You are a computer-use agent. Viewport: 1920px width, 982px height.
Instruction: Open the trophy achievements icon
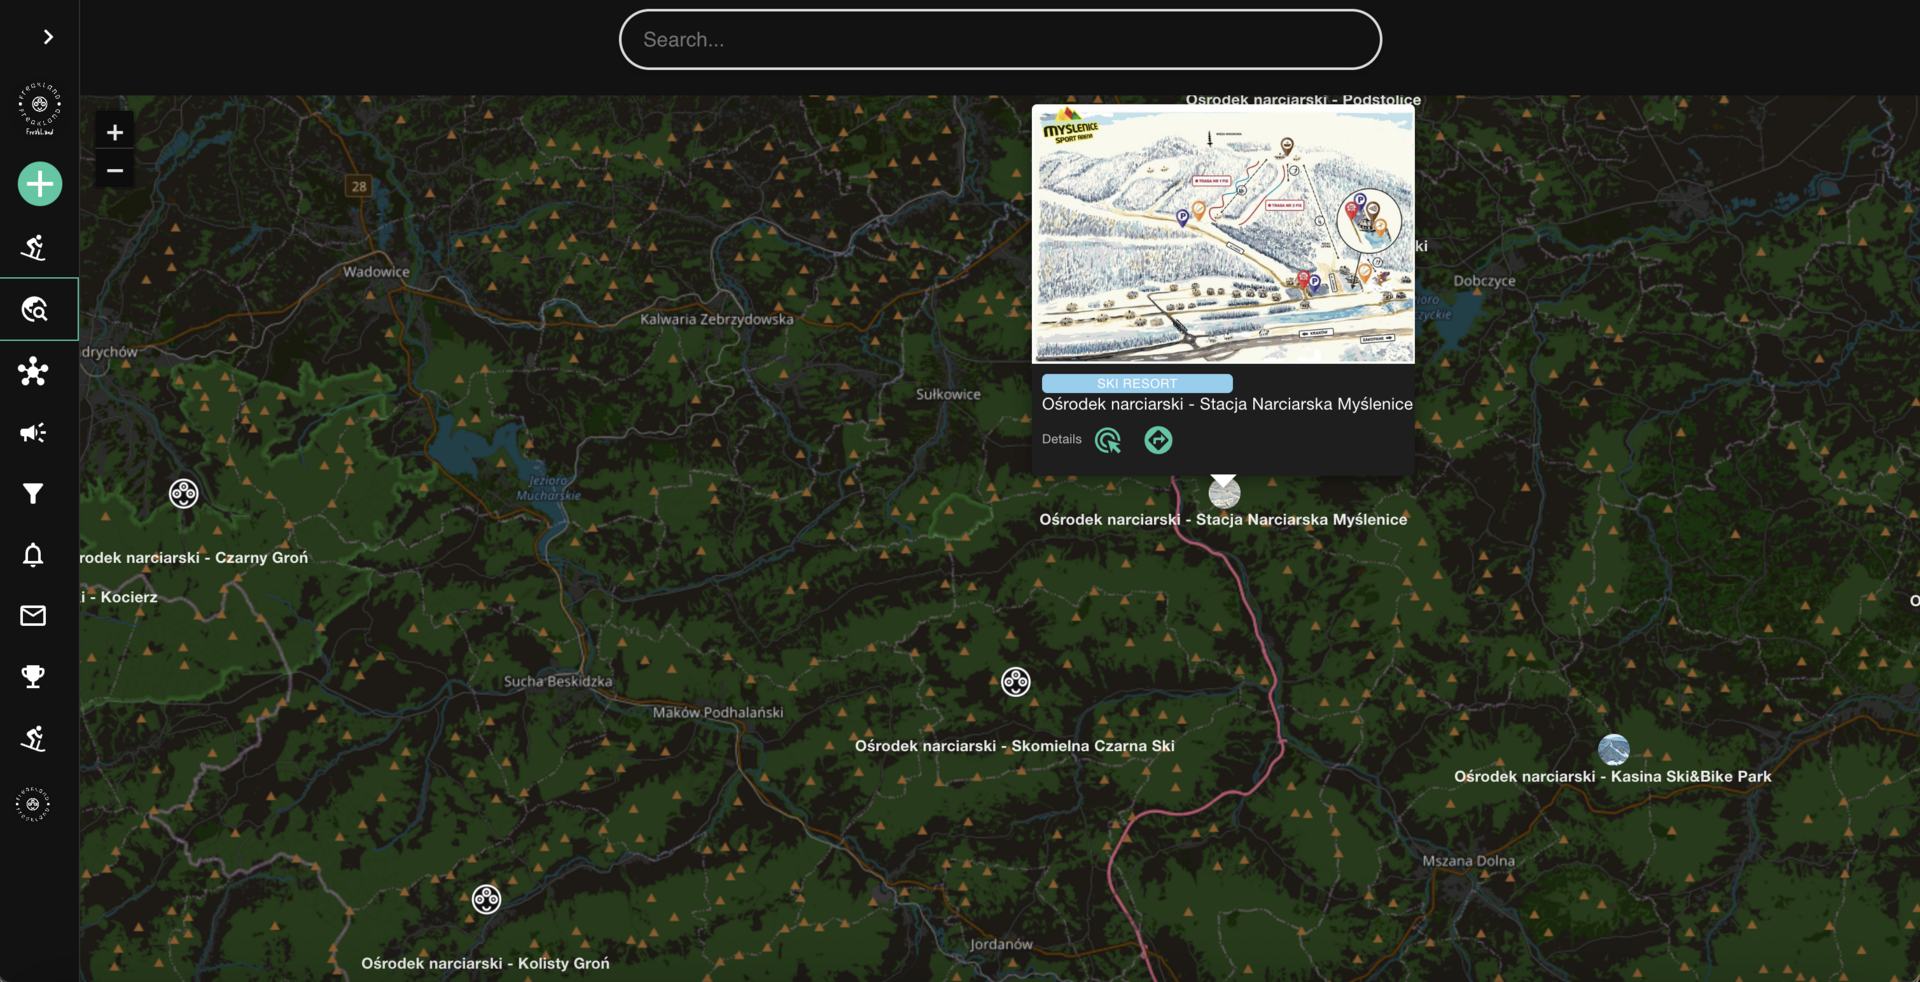(33, 677)
